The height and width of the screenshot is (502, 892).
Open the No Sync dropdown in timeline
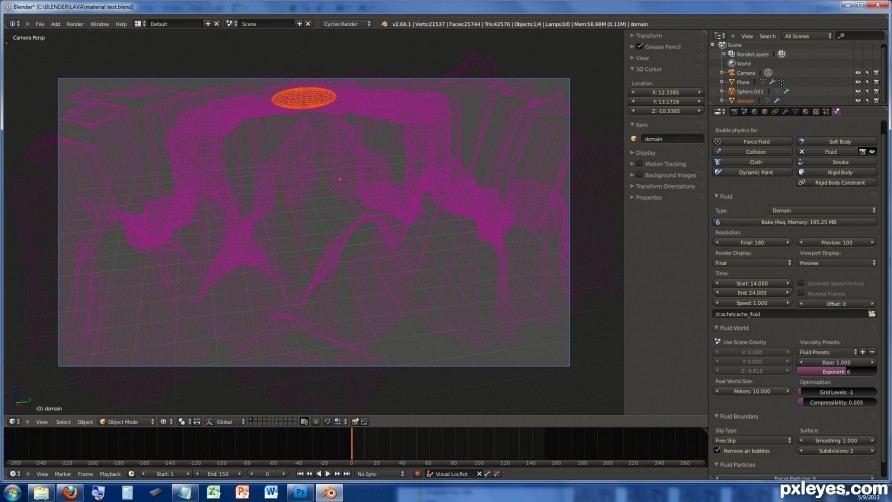pos(379,474)
